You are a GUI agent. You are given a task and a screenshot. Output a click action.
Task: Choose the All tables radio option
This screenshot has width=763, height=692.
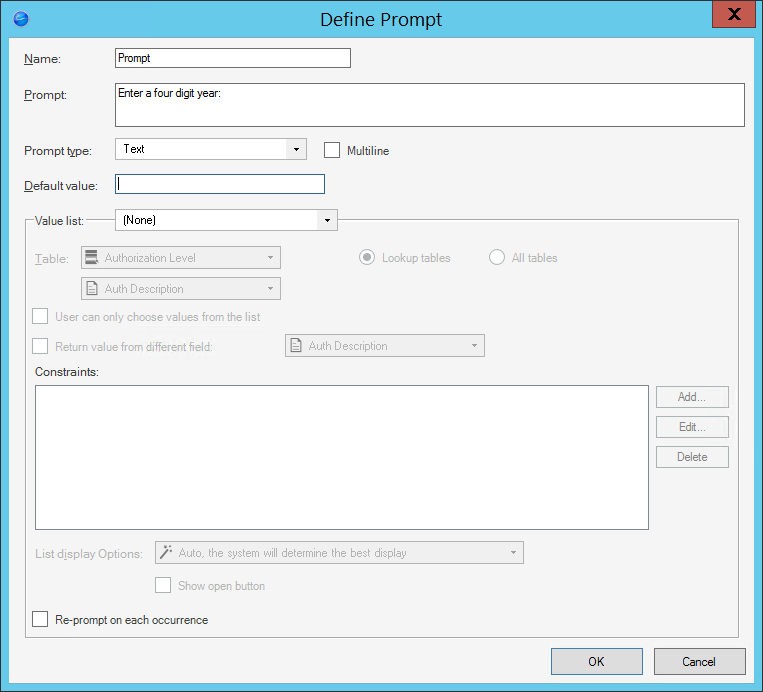coord(497,258)
